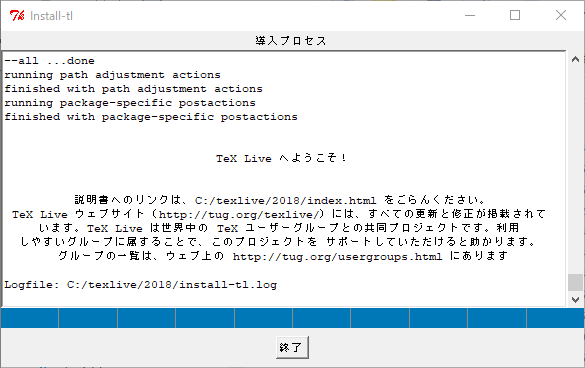Click the scrollbar down arrow

575,299
